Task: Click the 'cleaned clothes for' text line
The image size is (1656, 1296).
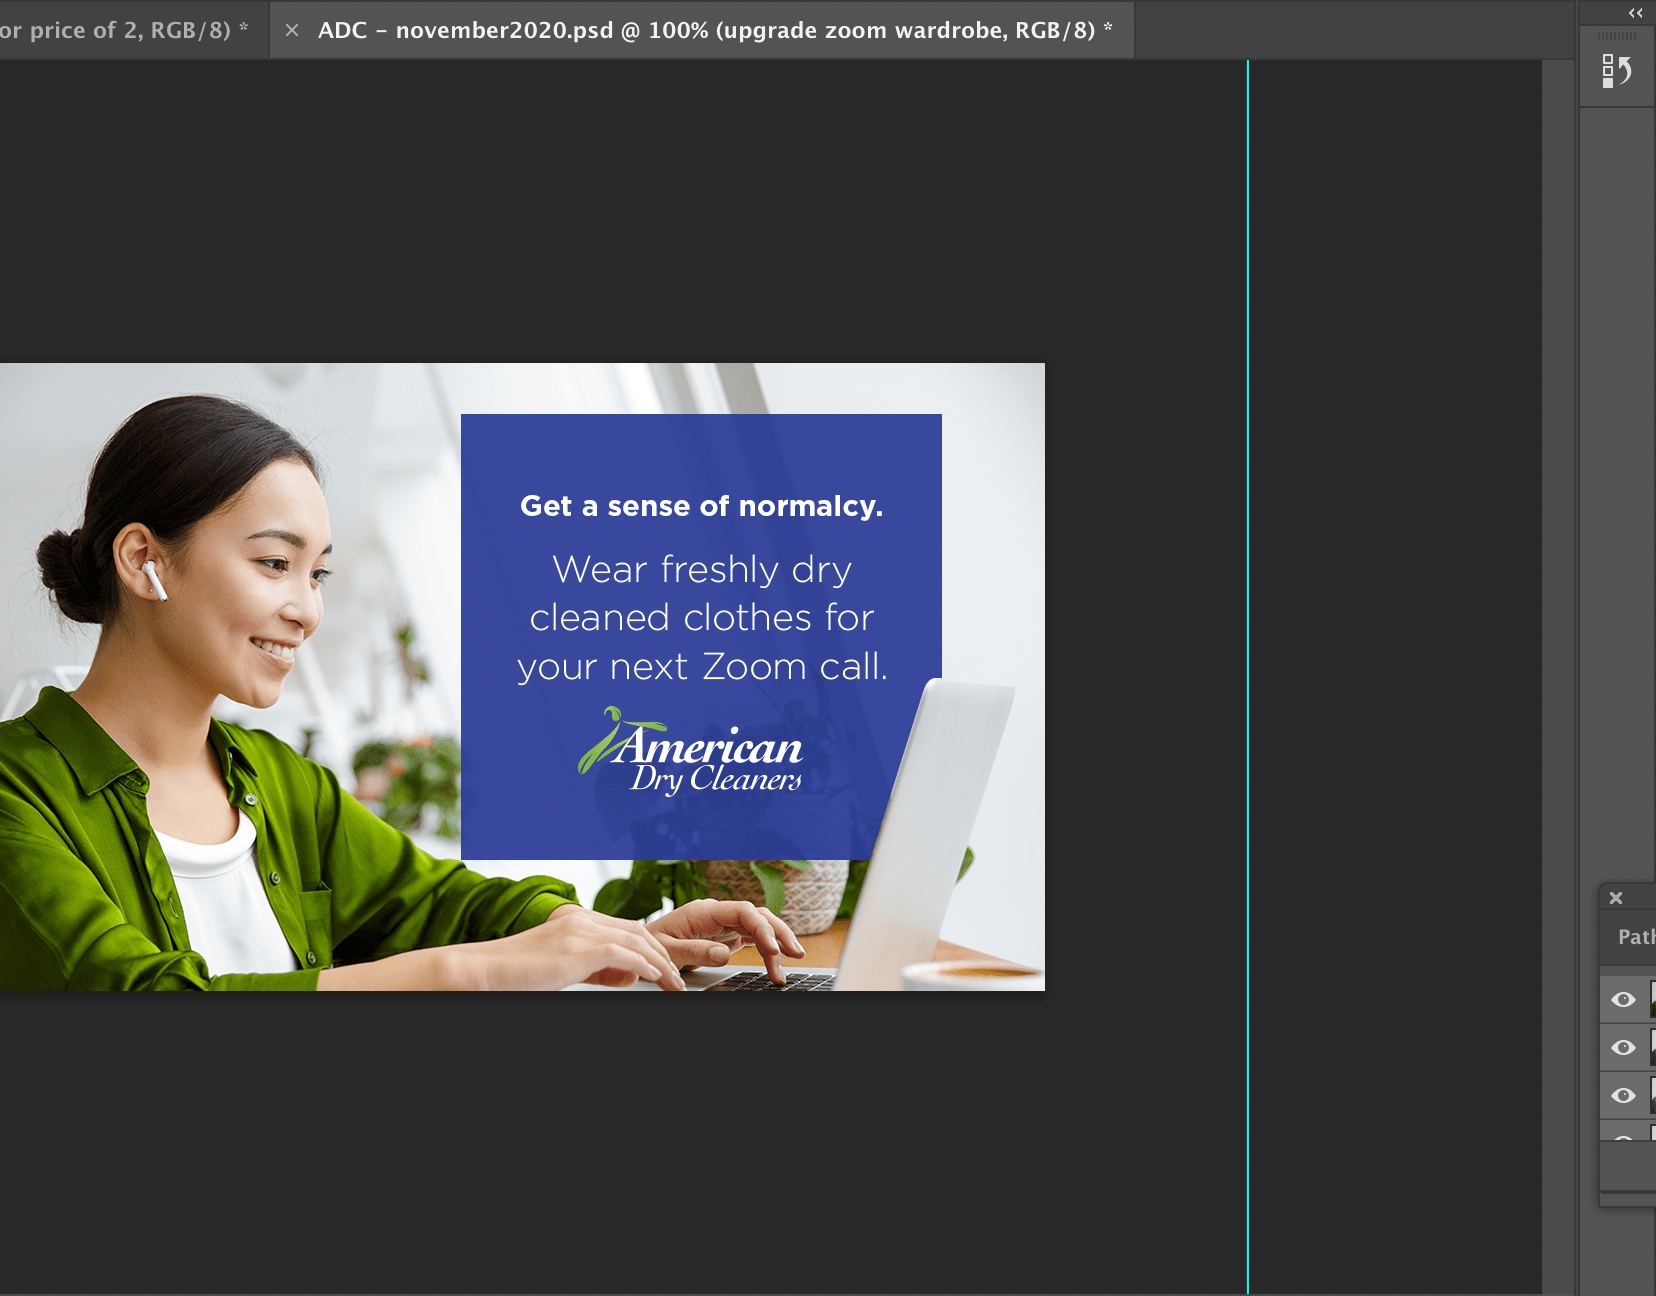Action: [702, 618]
